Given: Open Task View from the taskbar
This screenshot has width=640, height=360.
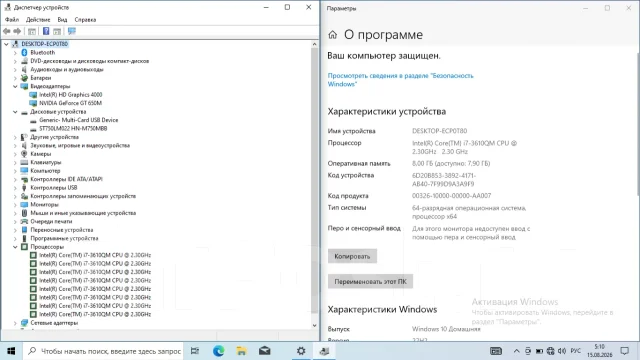Looking at the screenshot, I should [195, 351].
